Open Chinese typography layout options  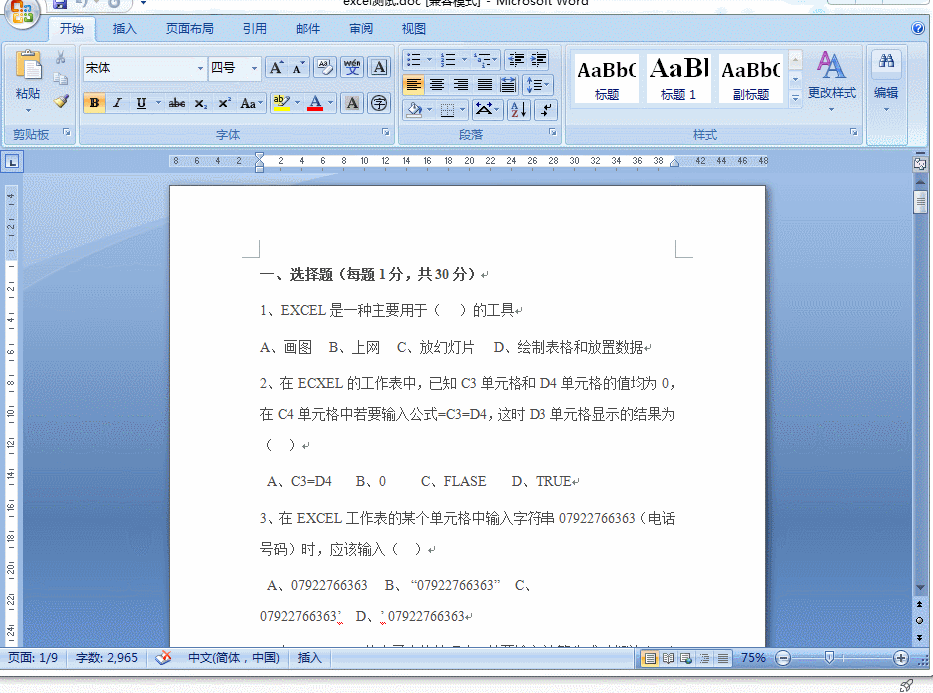point(487,109)
